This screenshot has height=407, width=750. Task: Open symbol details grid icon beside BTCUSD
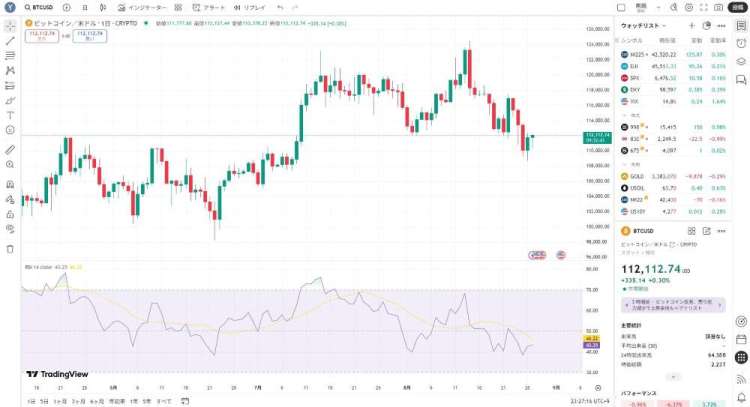tap(692, 231)
